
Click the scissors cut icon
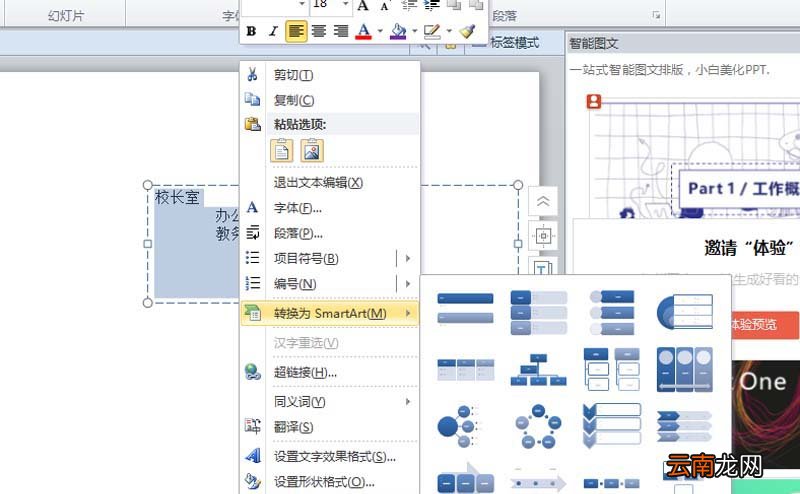tap(253, 75)
